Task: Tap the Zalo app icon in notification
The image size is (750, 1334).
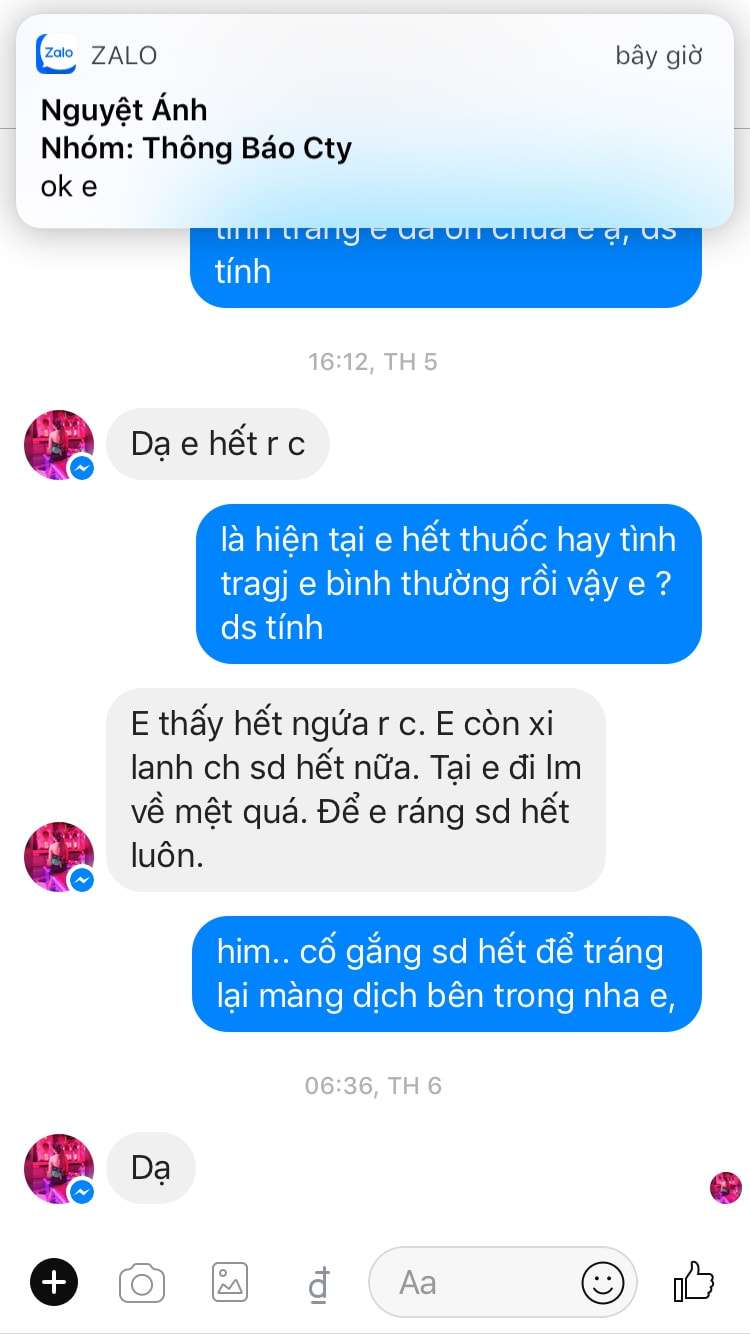Action: [x=56, y=54]
